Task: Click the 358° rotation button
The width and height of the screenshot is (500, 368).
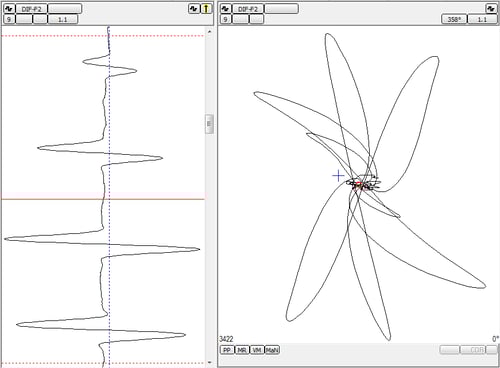Action: click(454, 19)
